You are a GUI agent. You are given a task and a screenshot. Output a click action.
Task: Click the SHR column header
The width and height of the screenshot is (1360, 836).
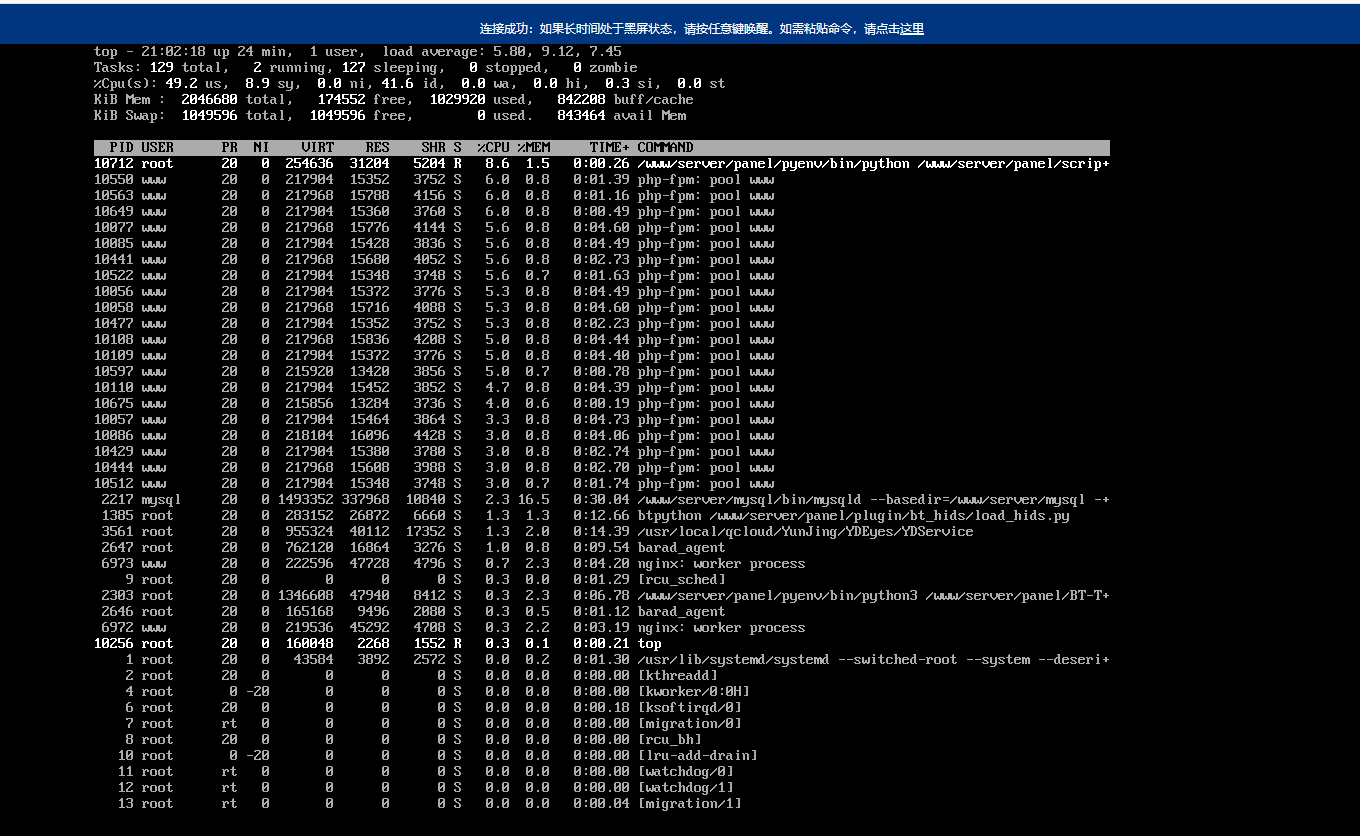click(434, 147)
